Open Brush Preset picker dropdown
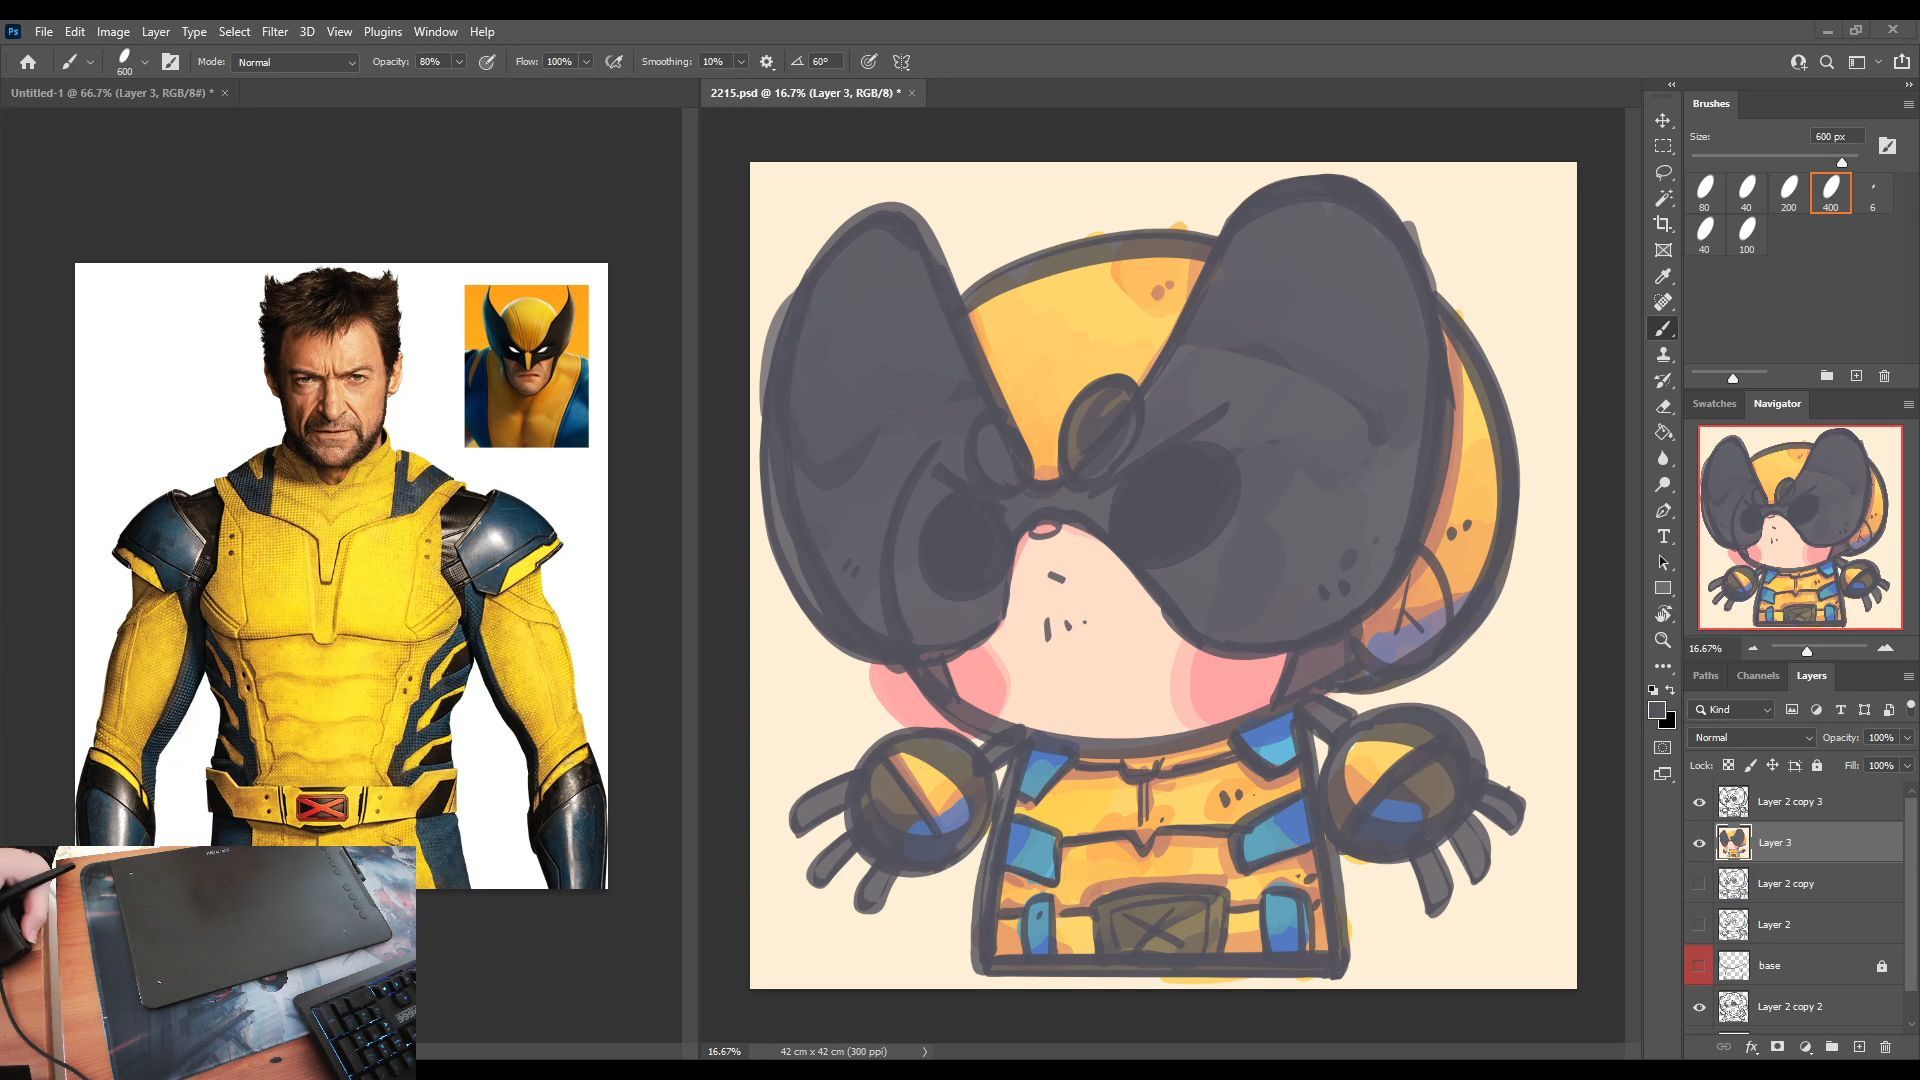Screen dimensions: 1920x1080 point(145,62)
